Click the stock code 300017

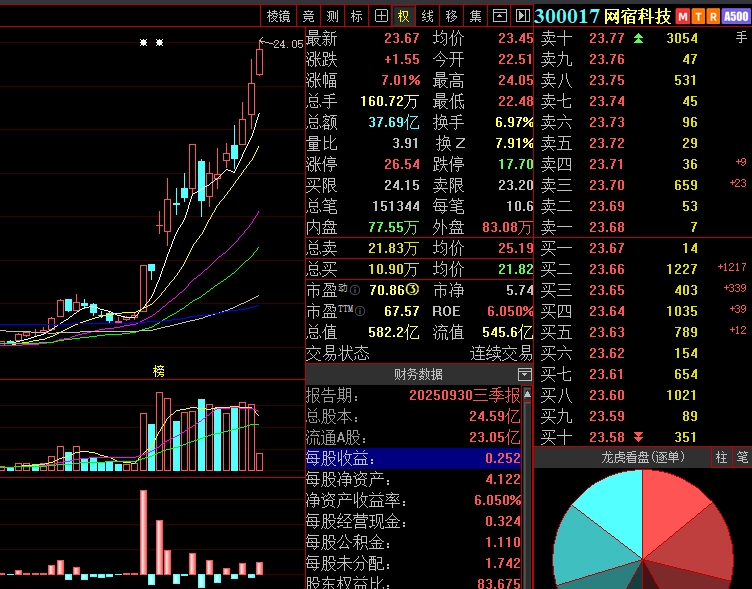click(x=566, y=16)
